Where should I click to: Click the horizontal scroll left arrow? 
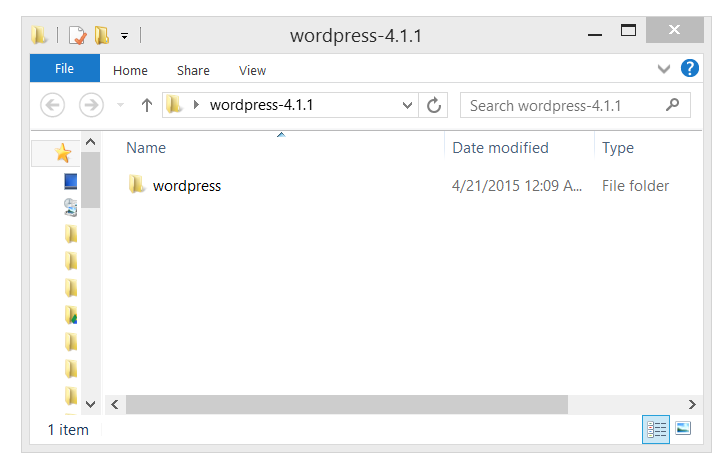pos(115,404)
